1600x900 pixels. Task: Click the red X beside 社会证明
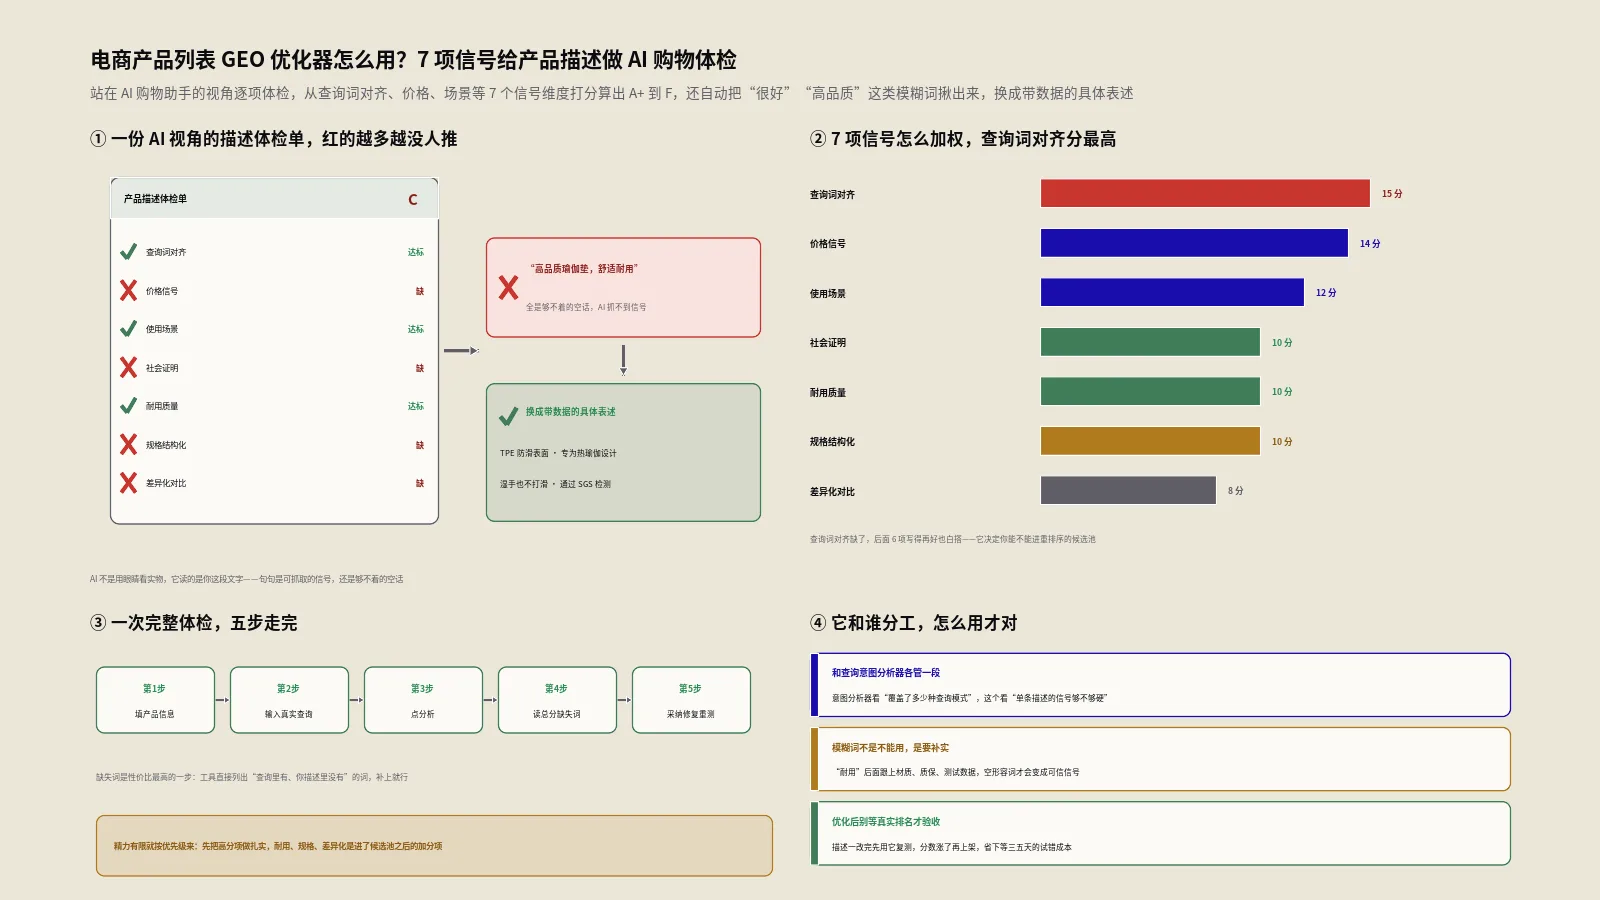(x=128, y=368)
